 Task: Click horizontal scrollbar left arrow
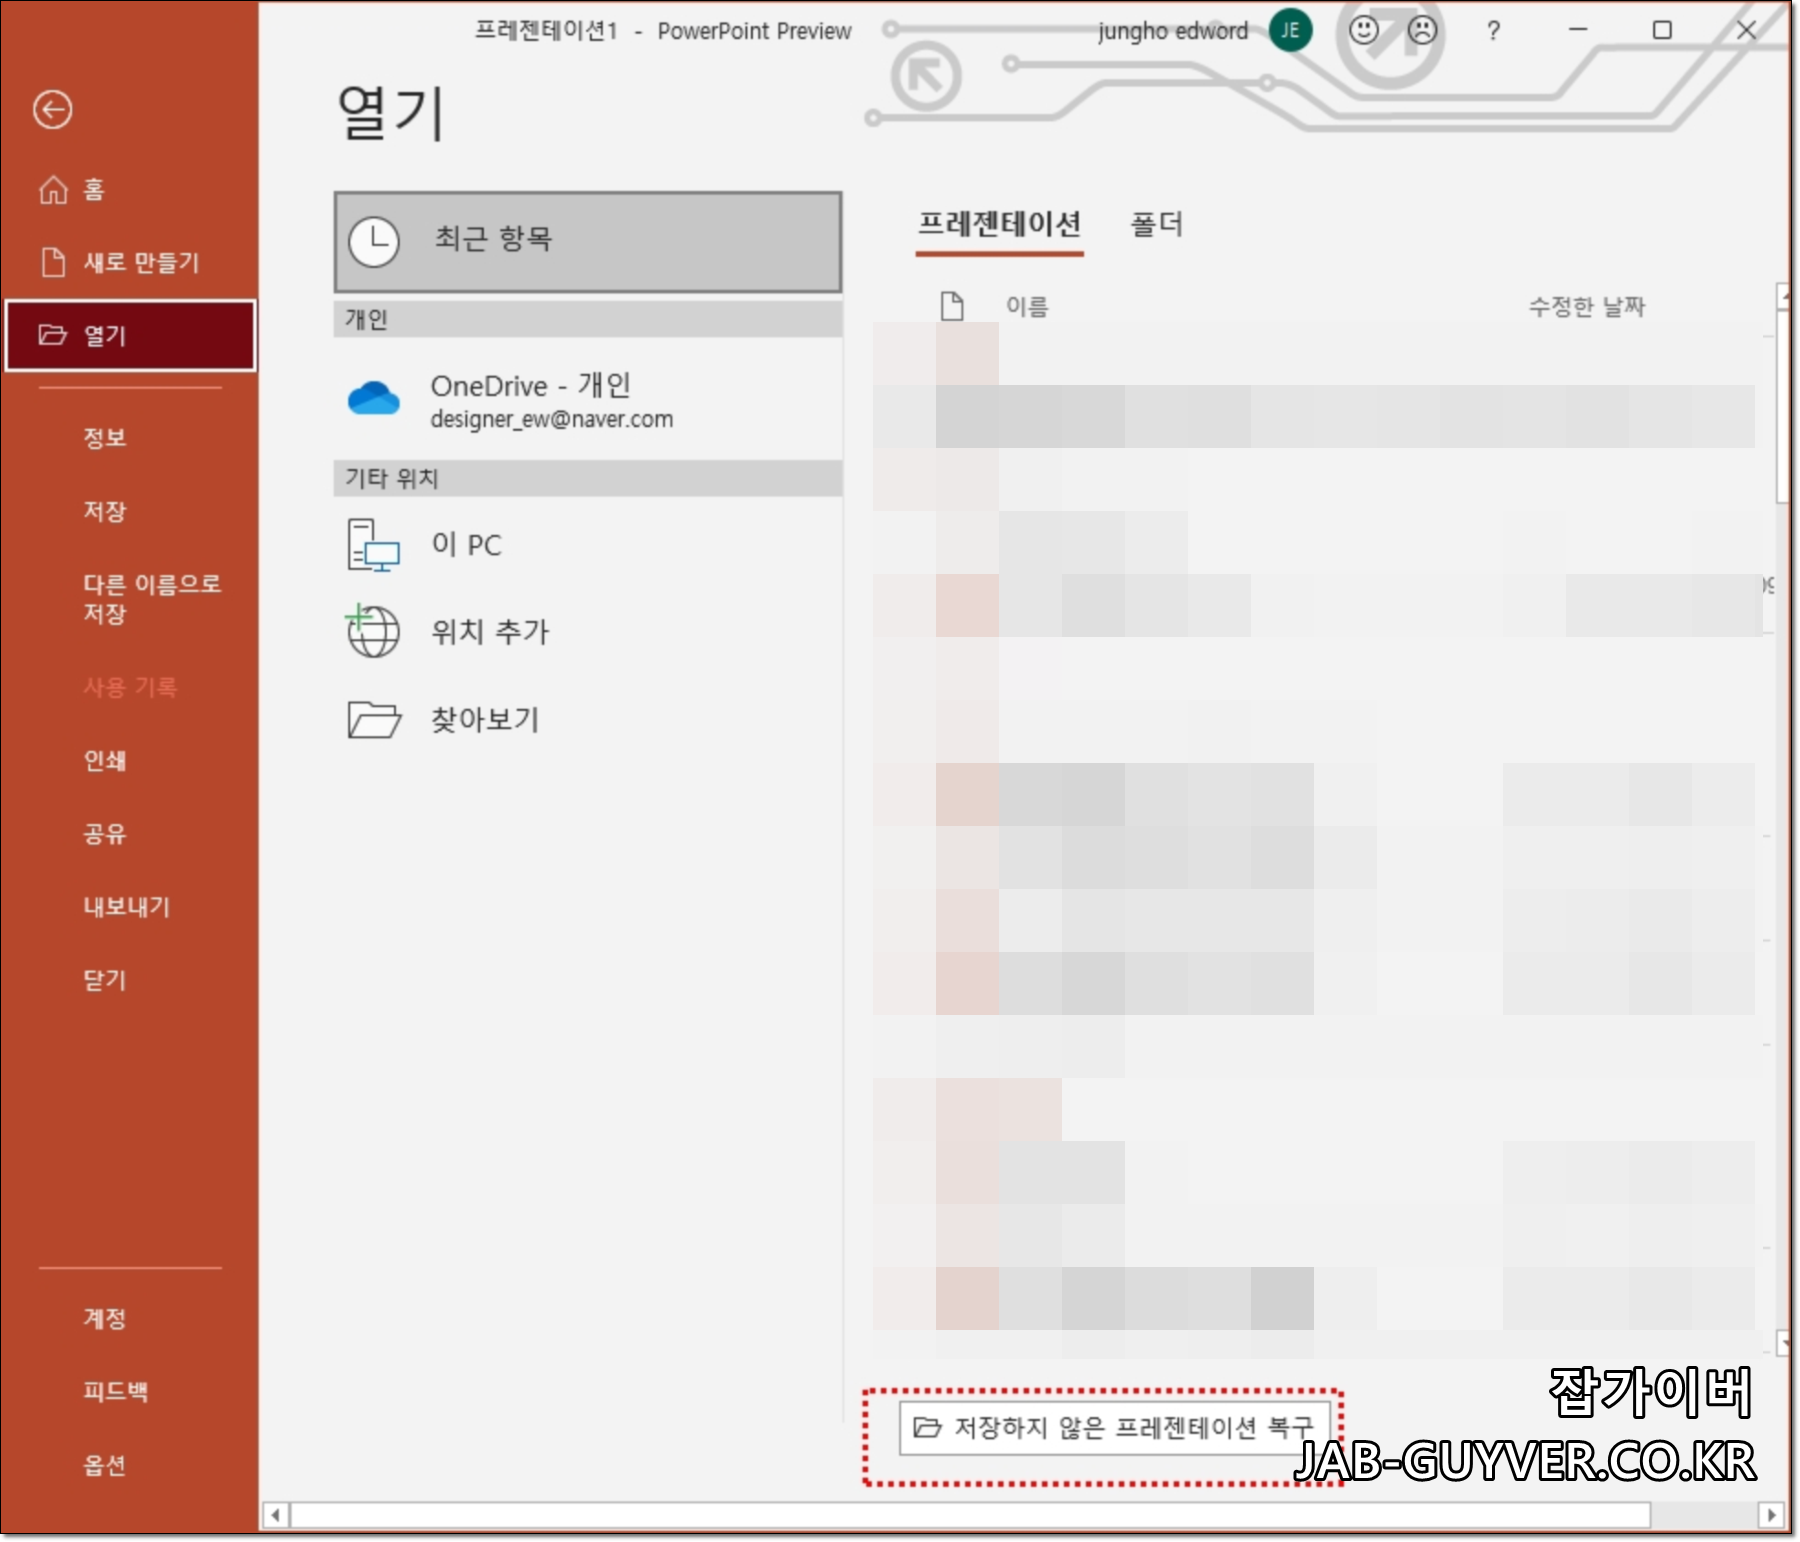point(276,1515)
